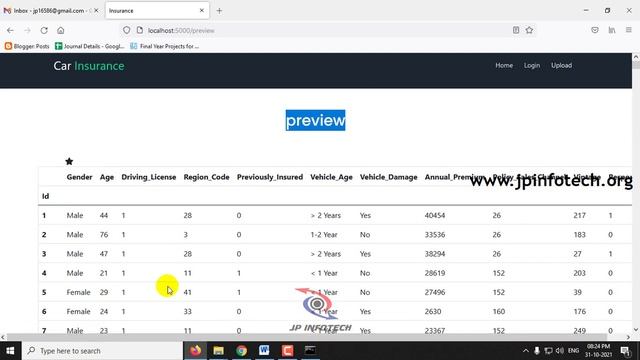Select the Insurance browser tab
The height and width of the screenshot is (360, 640).
pos(157,11)
